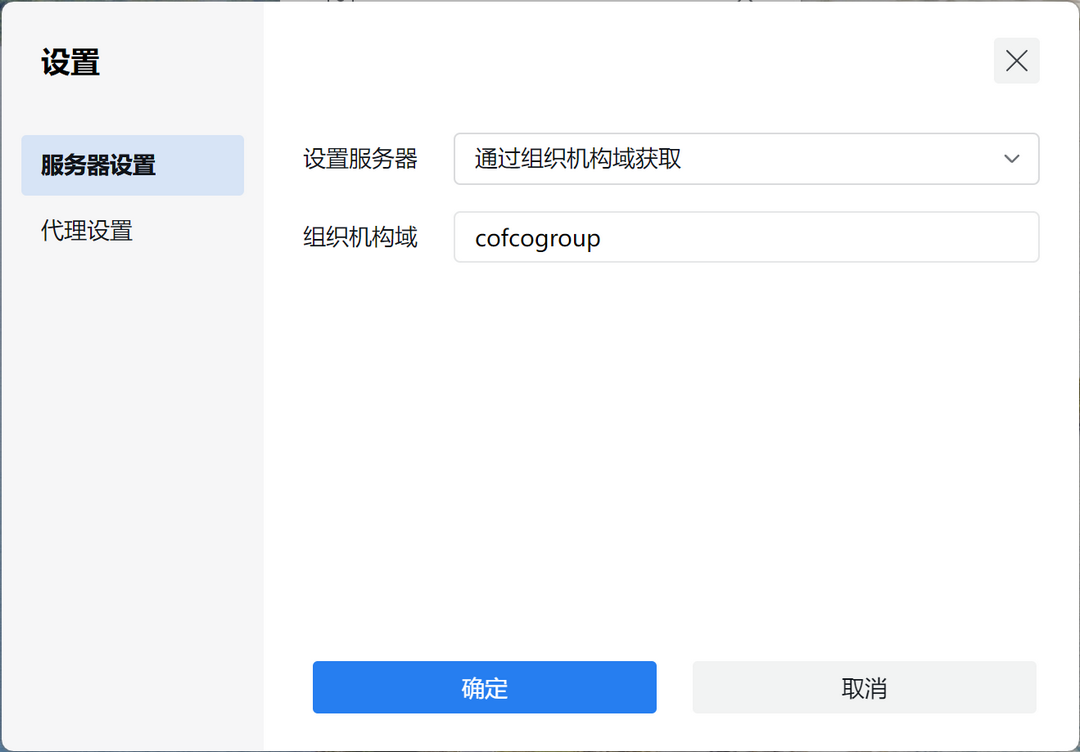
Task: Click the cofcogroup text in the field
Action: 537,239
